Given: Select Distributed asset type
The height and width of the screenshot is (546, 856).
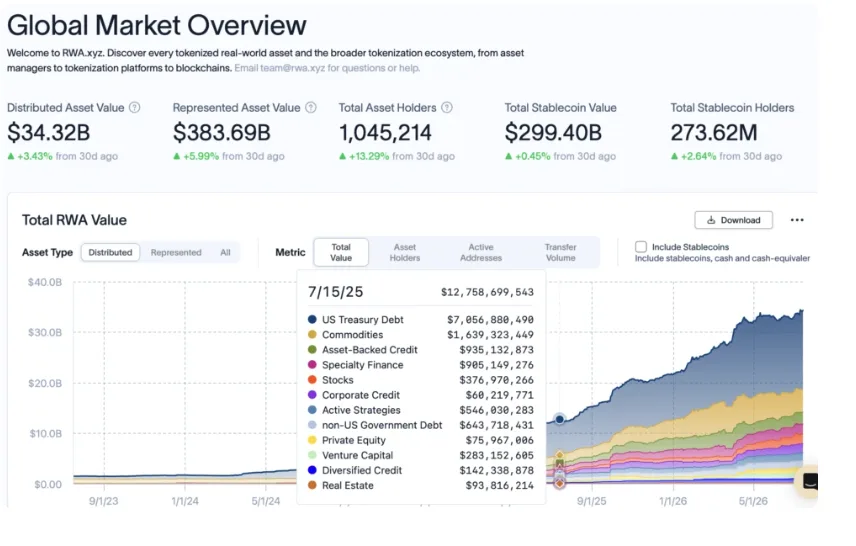Looking at the screenshot, I should [x=110, y=252].
